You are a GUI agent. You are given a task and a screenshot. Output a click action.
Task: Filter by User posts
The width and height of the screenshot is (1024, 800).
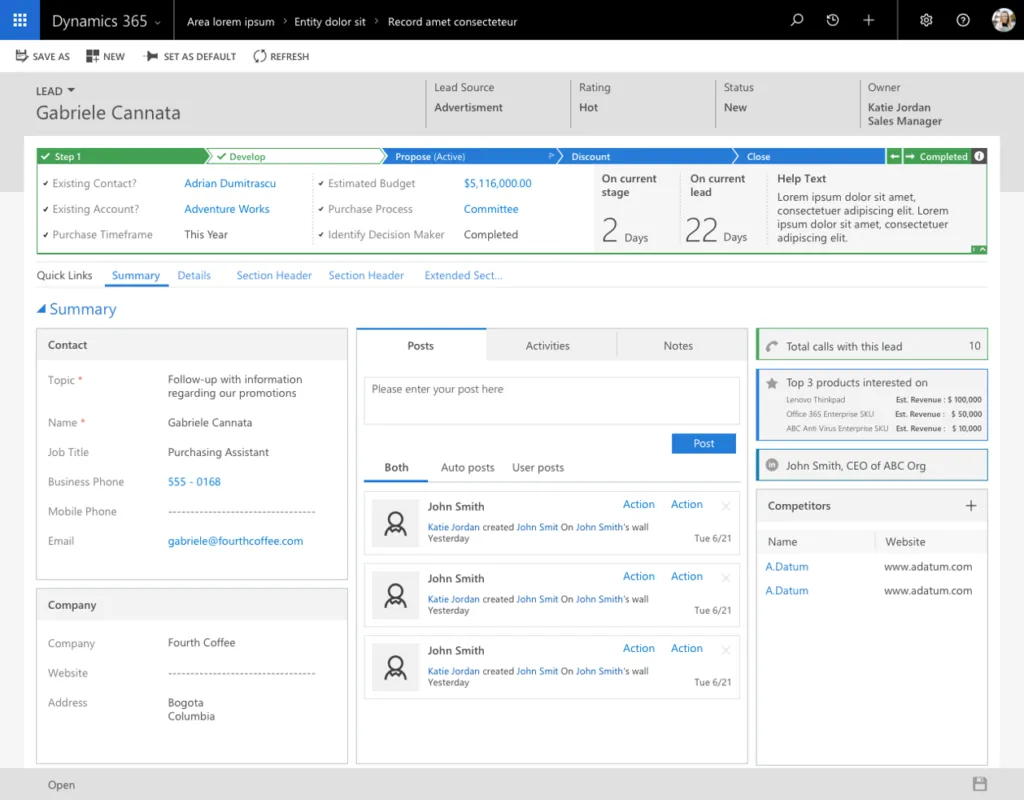click(x=537, y=468)
